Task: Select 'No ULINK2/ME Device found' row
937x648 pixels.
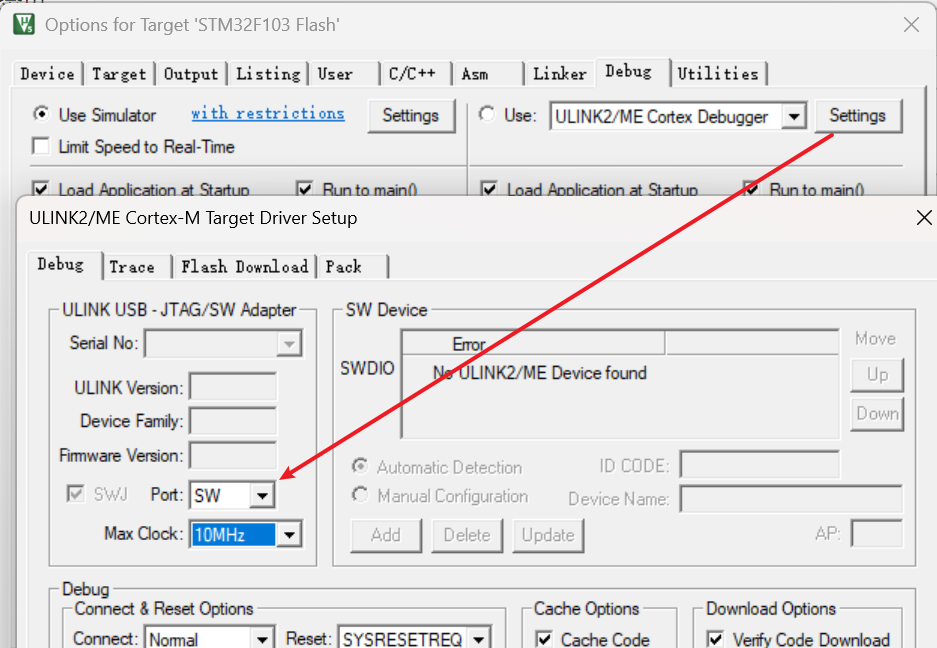Action: [x=540, y=373]
